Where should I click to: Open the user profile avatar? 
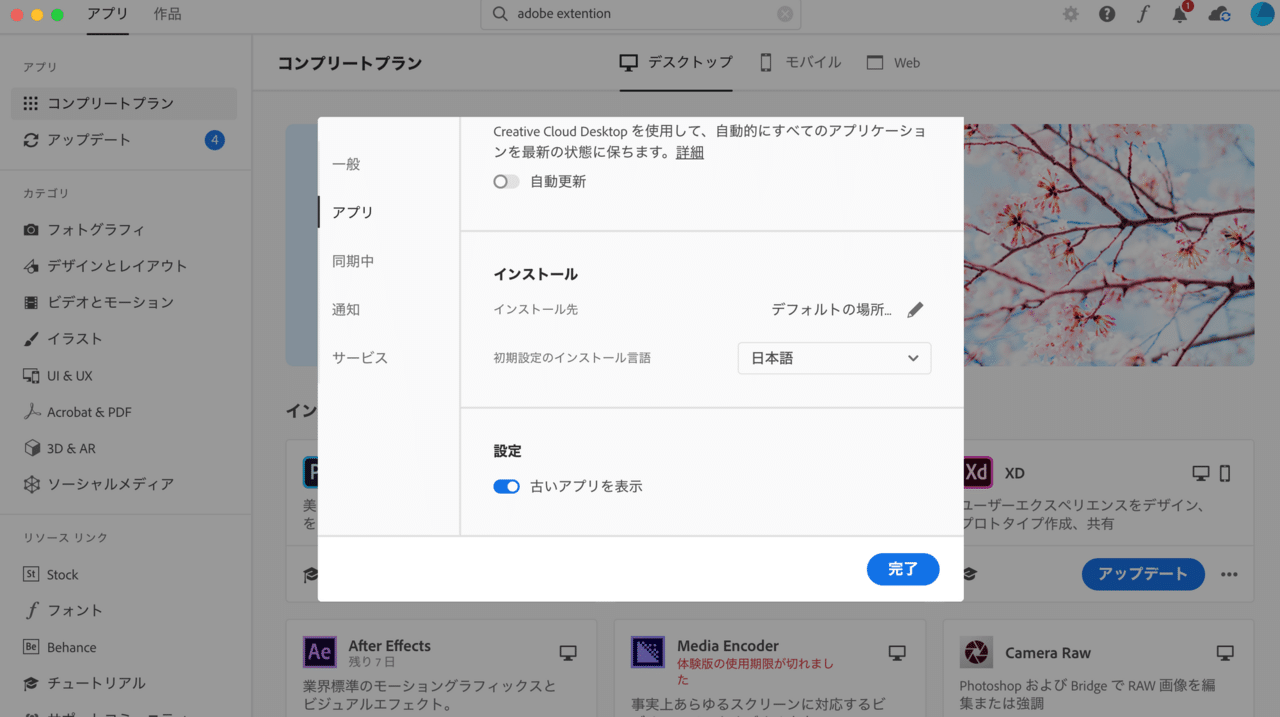click(1262, 14)
